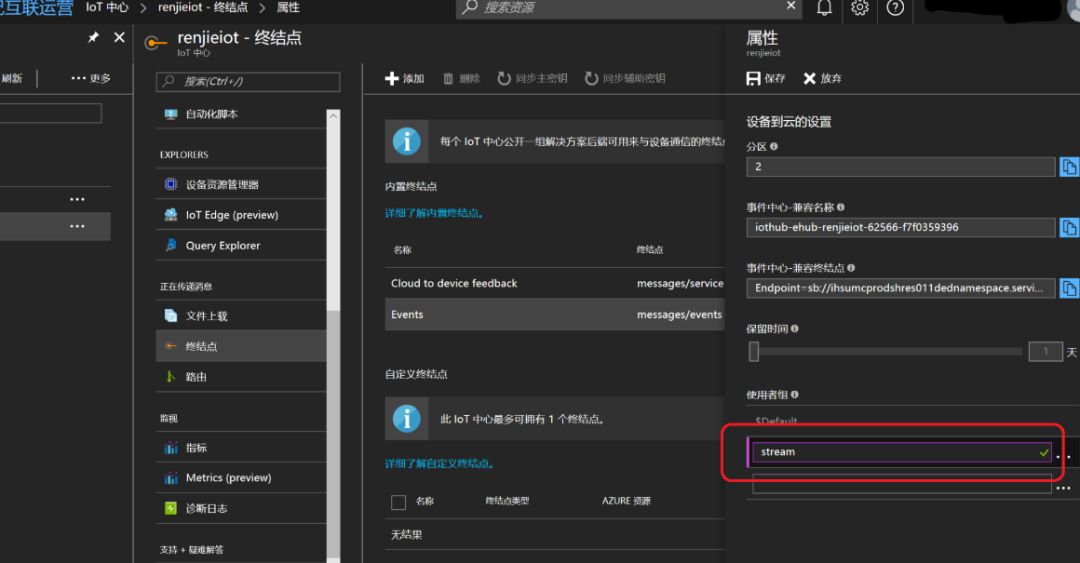Select the 终结点 menu item
This screenshot has width=1080, height=563.
pos(241,346)
